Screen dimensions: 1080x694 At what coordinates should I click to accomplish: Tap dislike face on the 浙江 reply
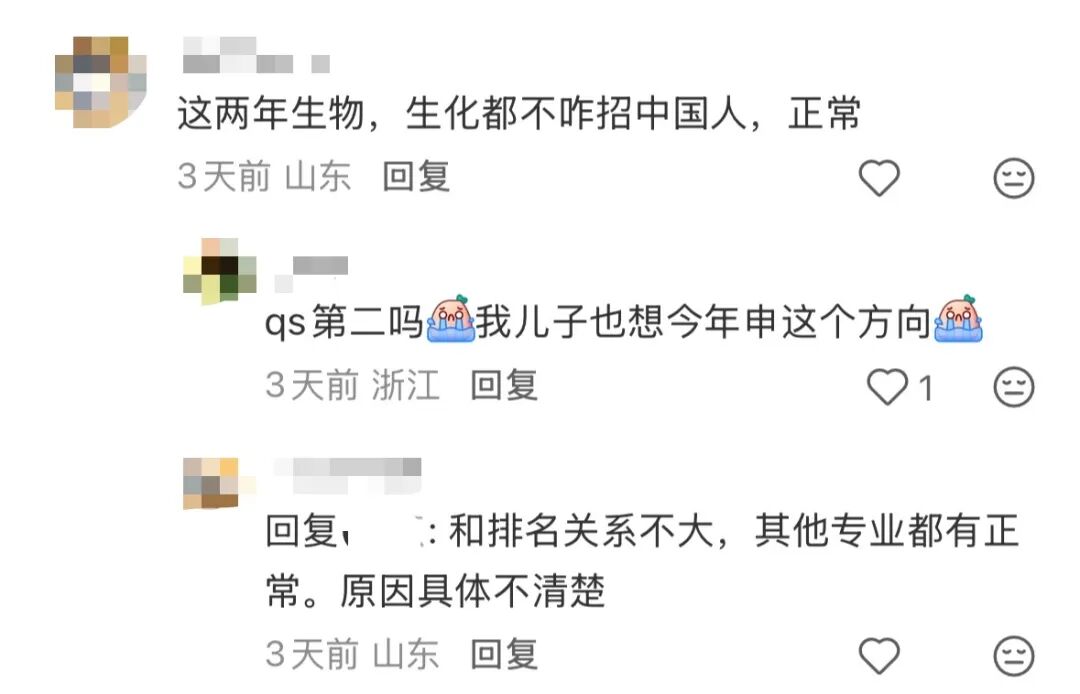tap(1014, 387)
